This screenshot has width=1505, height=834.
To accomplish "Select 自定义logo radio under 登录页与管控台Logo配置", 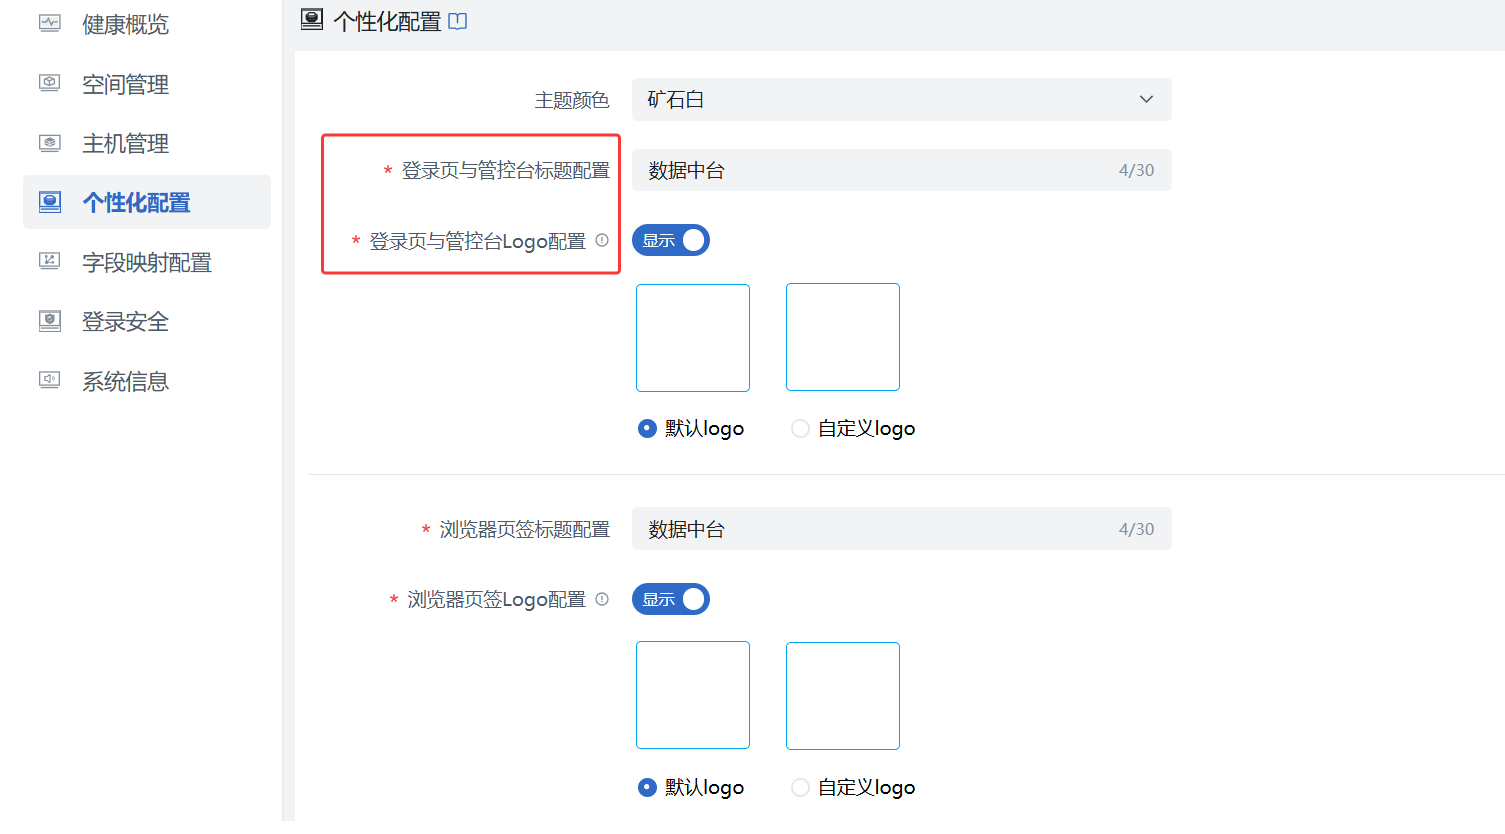I will pos(800,427).
